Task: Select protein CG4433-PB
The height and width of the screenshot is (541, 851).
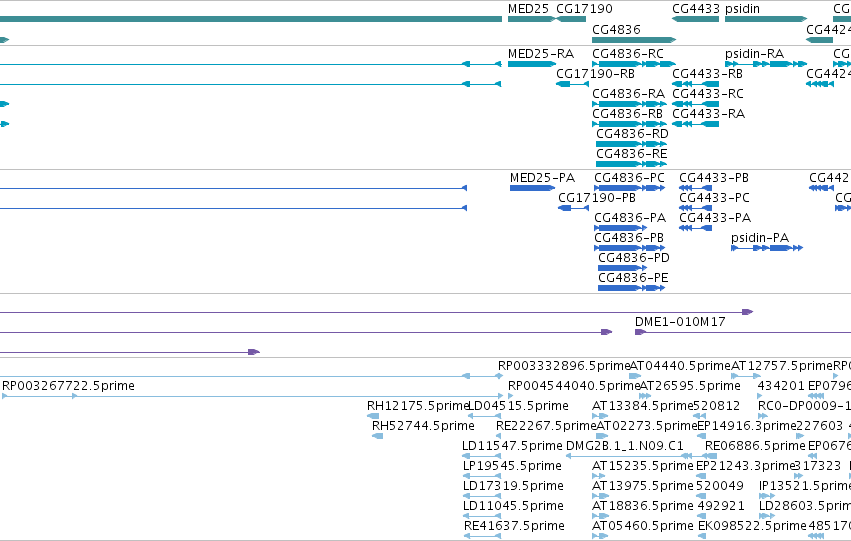Action: point(714,178)
